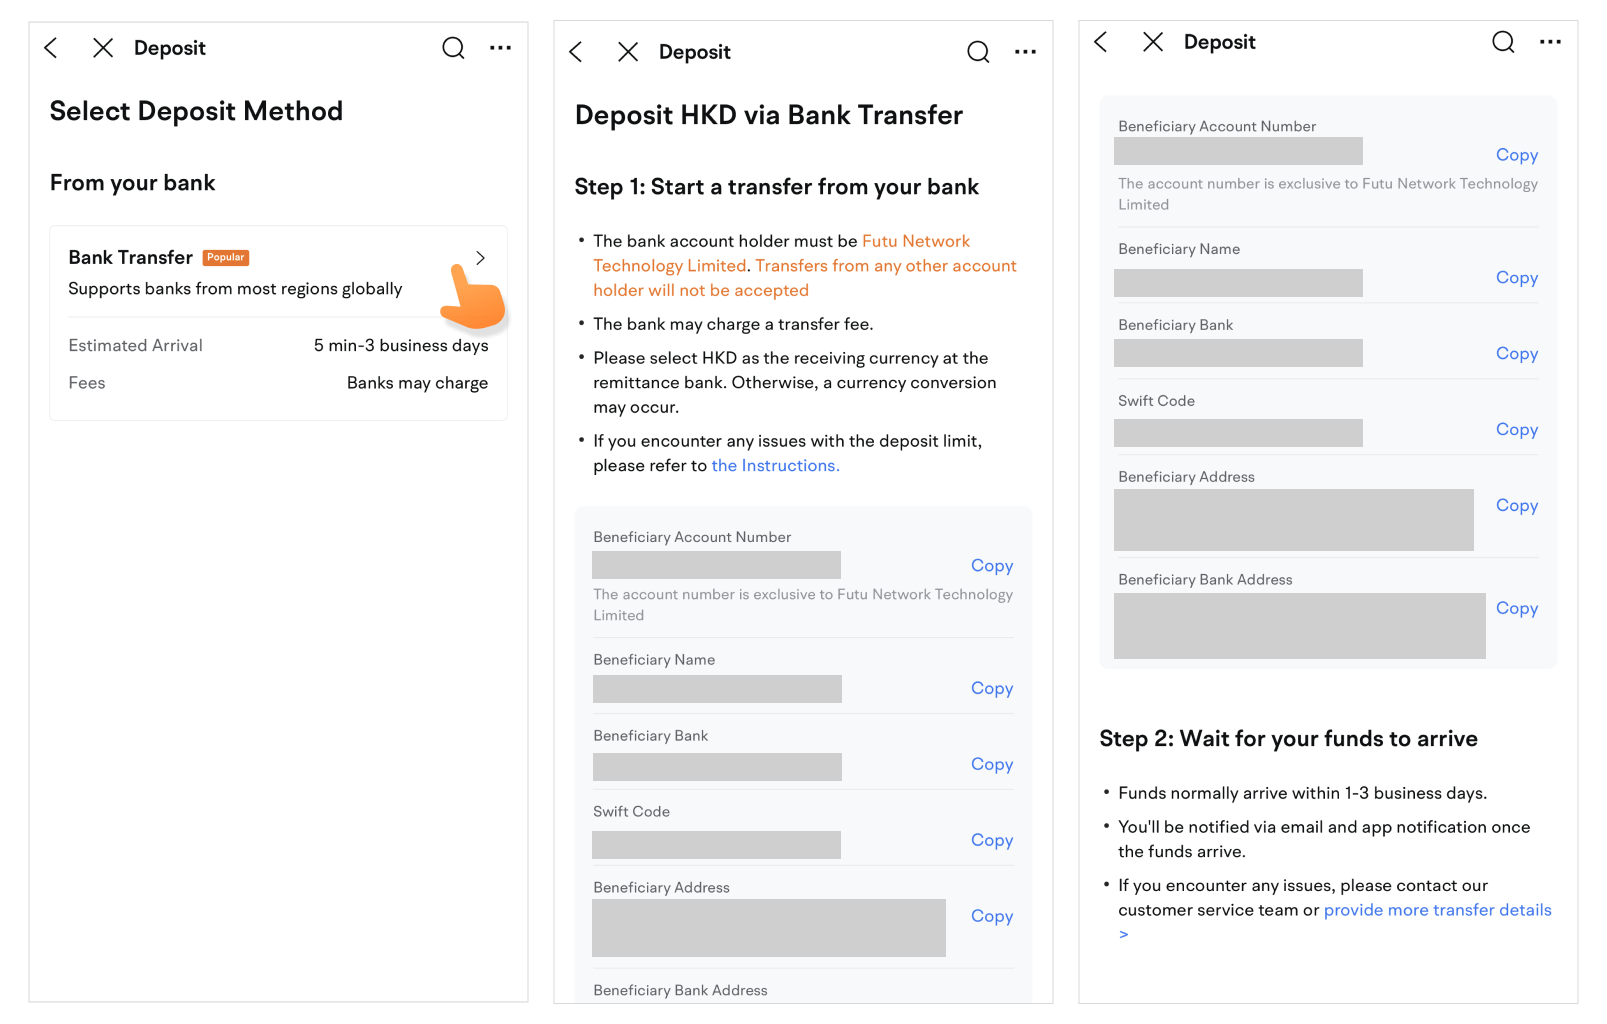The image size is (1607, 1024).
Task: Close the Select Deposit Method screen with X
Action: [x=103, y=48]
